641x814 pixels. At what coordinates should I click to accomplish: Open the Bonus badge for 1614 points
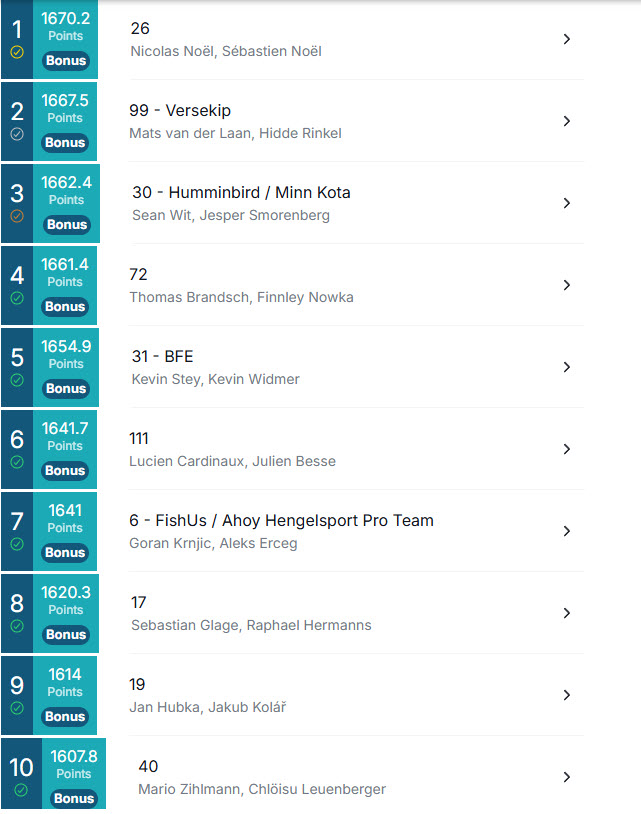click(65, 717)
